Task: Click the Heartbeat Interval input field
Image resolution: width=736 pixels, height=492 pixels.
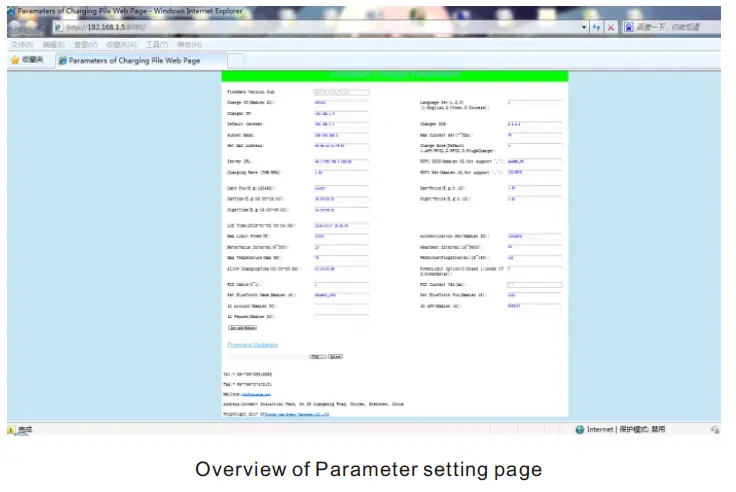Action: click(534, 247)
